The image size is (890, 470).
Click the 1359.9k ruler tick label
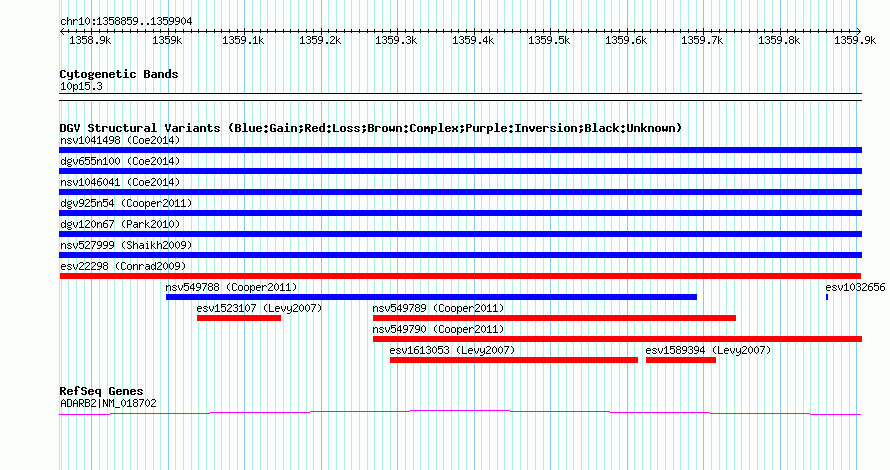855,40
